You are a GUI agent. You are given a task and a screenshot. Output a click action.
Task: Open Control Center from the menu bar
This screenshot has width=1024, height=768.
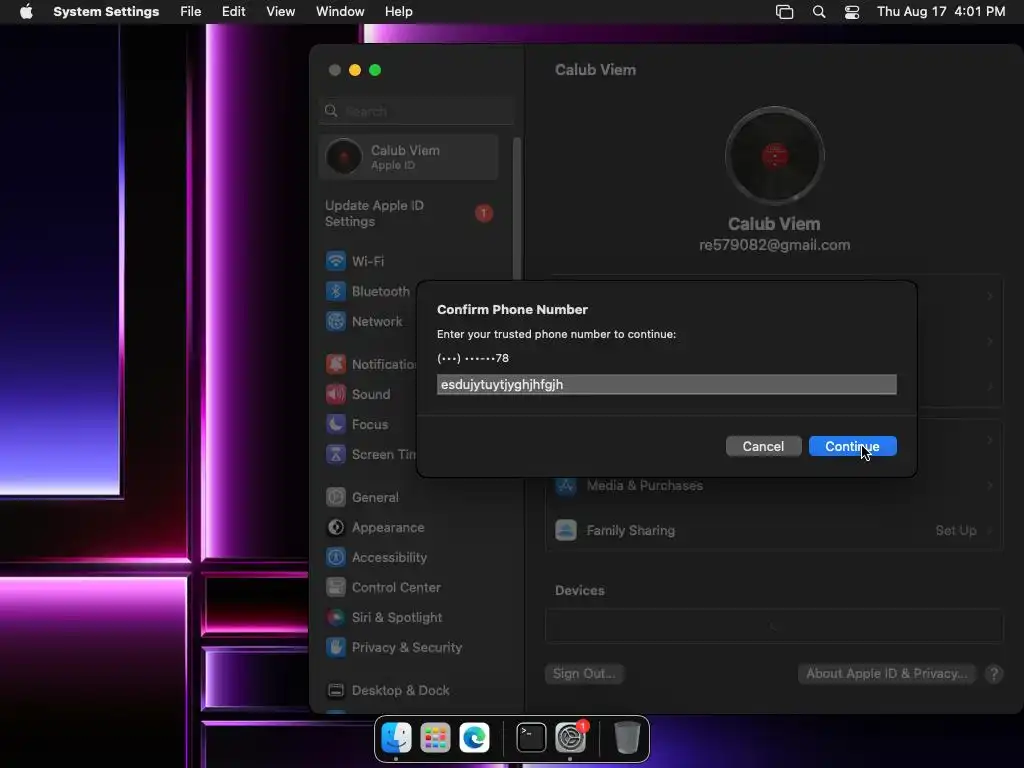click(x=852, y=12)
